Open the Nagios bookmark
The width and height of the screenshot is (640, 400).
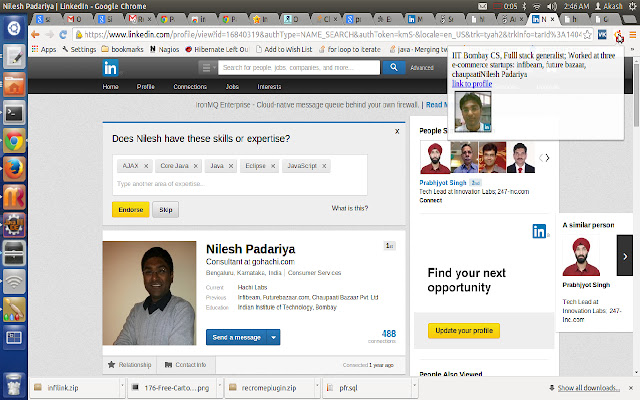164,49
